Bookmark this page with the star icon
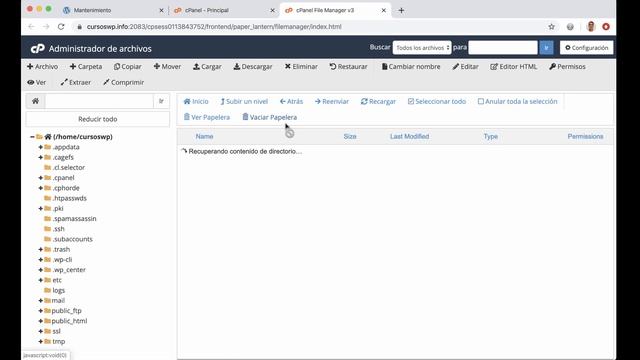This screenshot has height=360, width=640. tap(551, 27)
